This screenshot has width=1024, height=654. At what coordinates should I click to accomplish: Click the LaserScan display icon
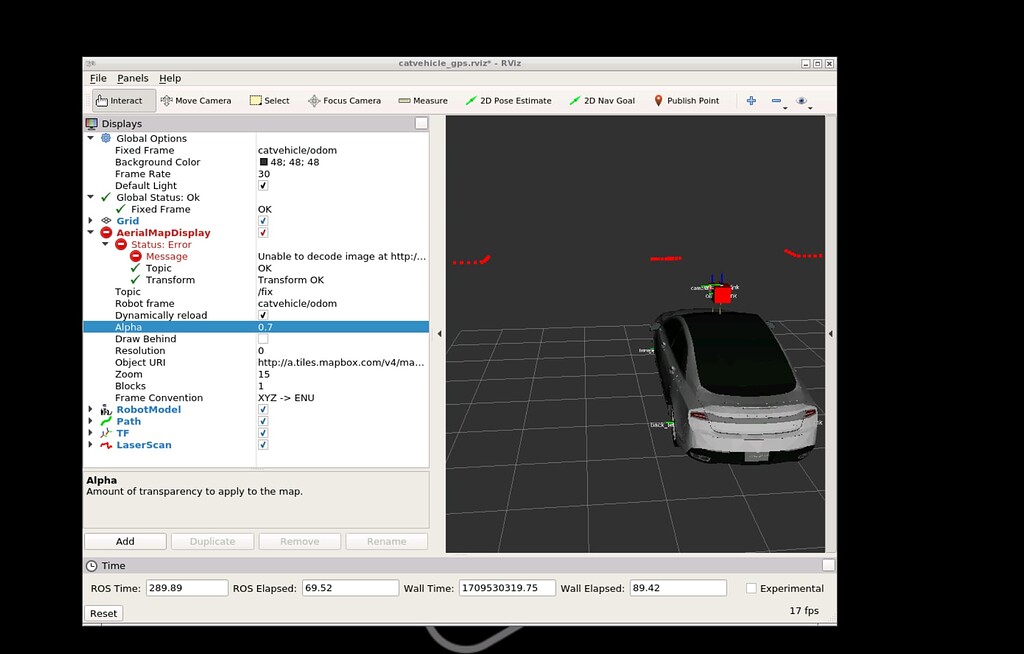pyautogui.click(x=106, y=445)
